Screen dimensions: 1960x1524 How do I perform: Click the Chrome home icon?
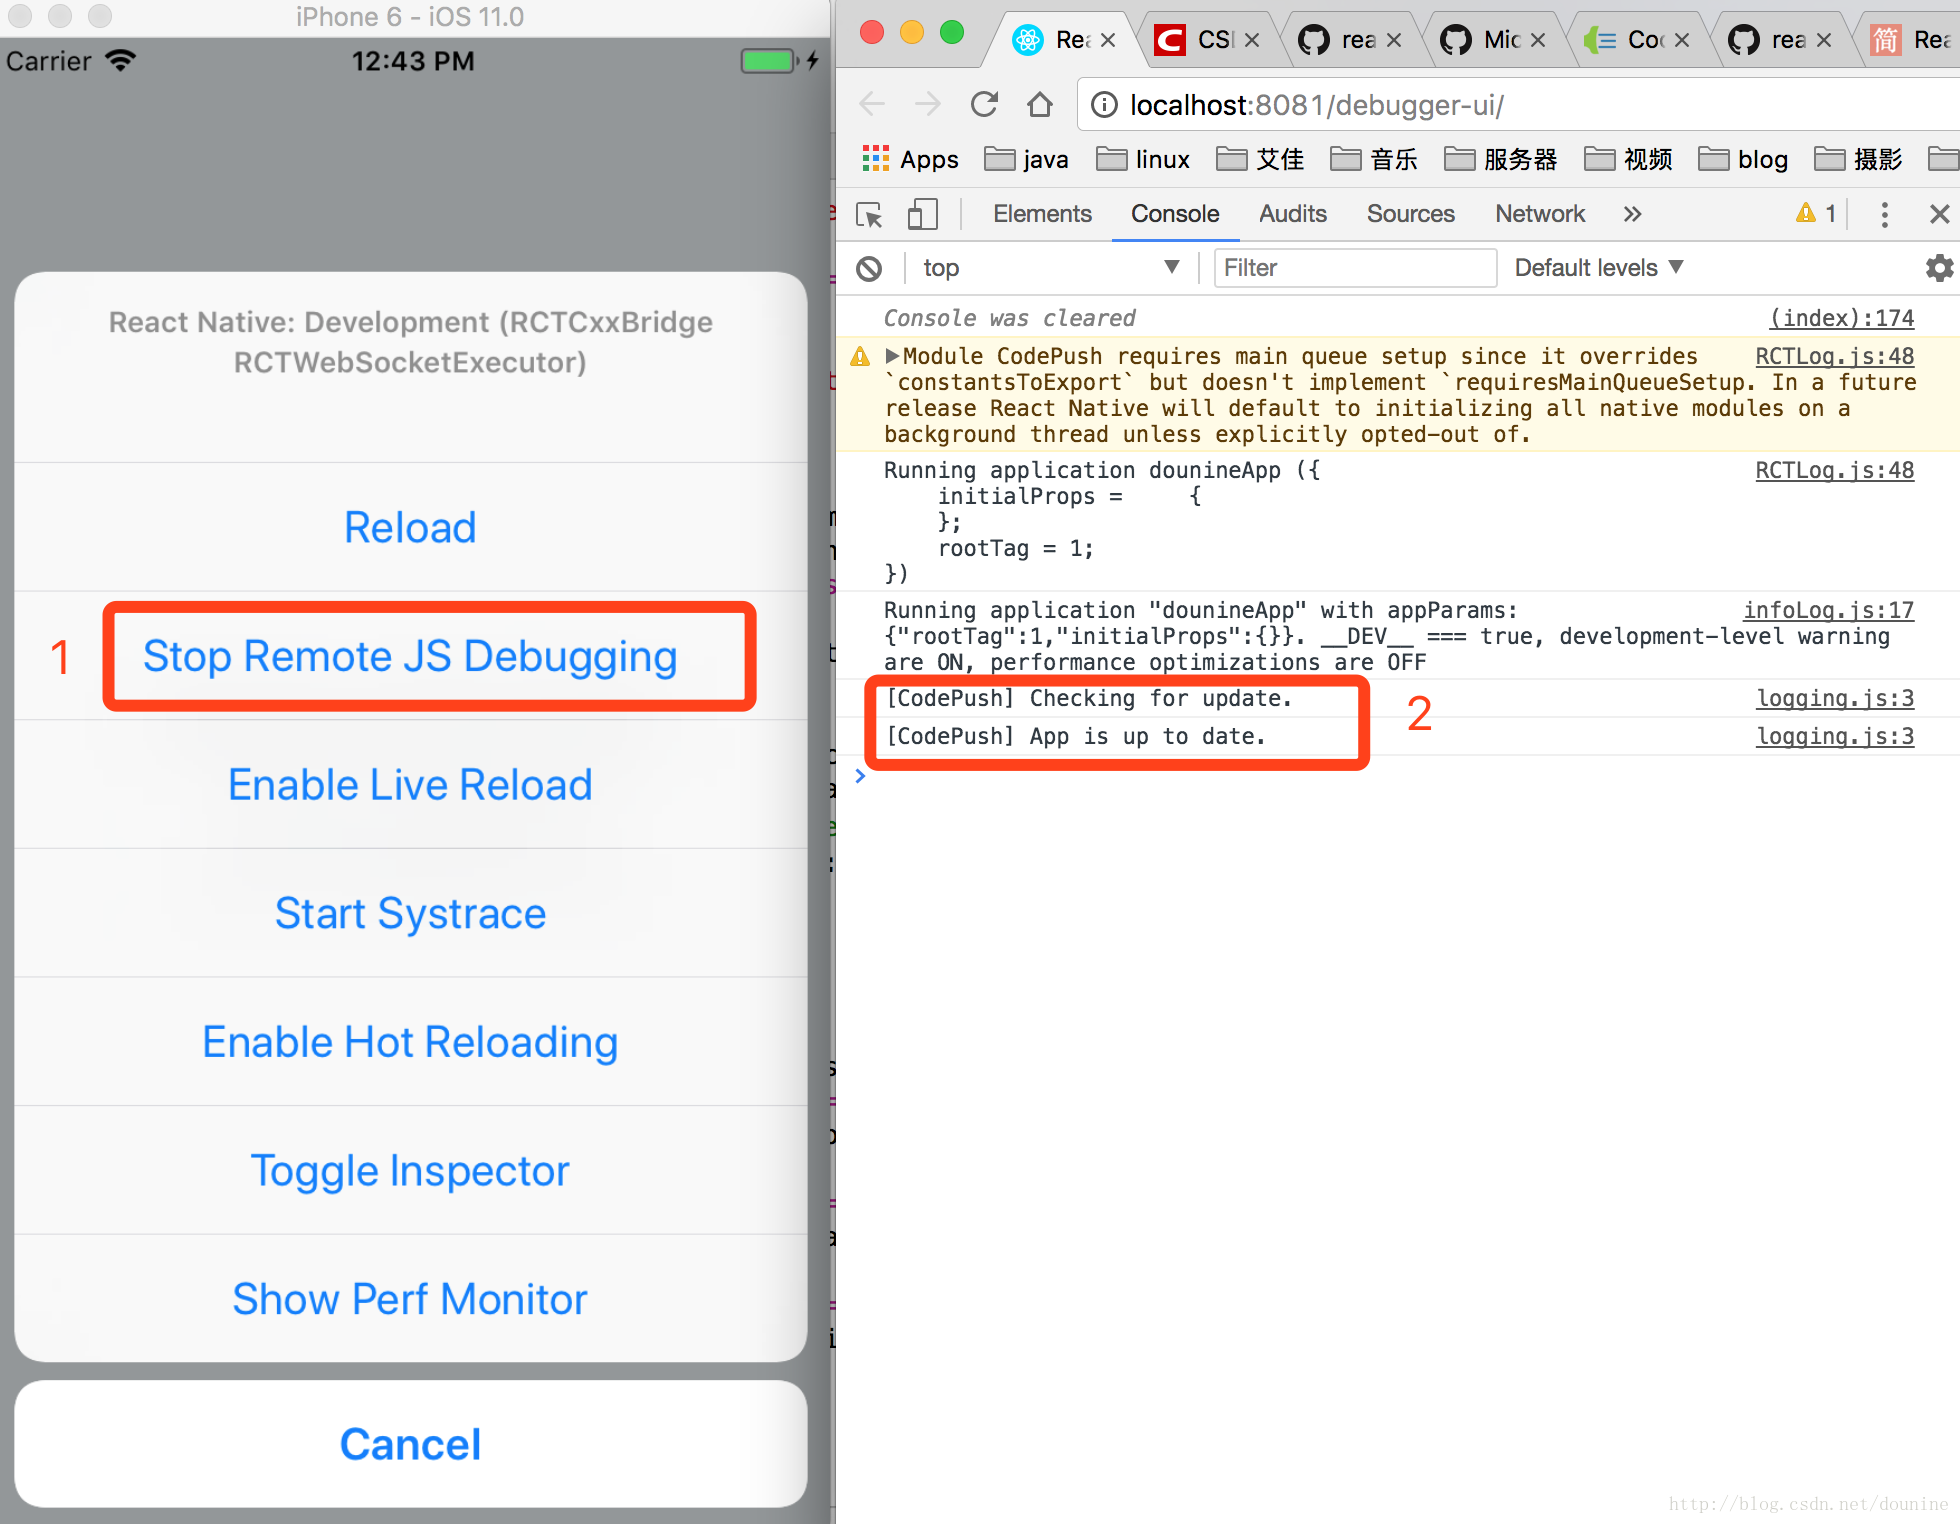coord(1040,104)
